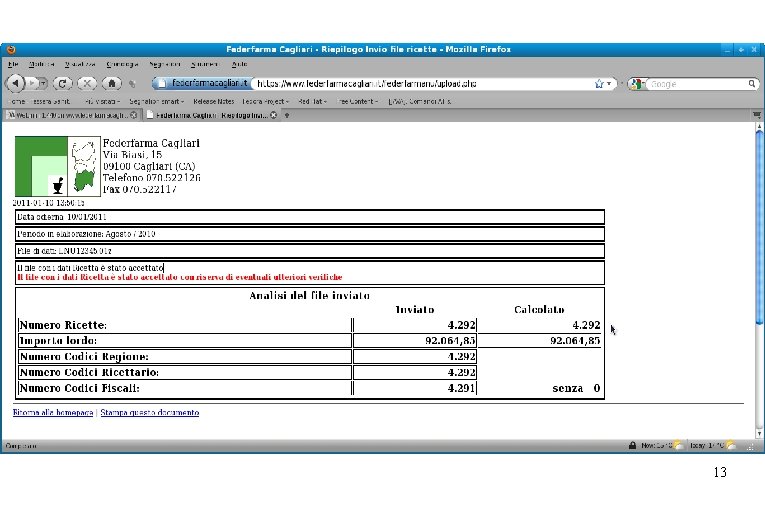Click the Sardinia map logo image

(x=84, y=166)
